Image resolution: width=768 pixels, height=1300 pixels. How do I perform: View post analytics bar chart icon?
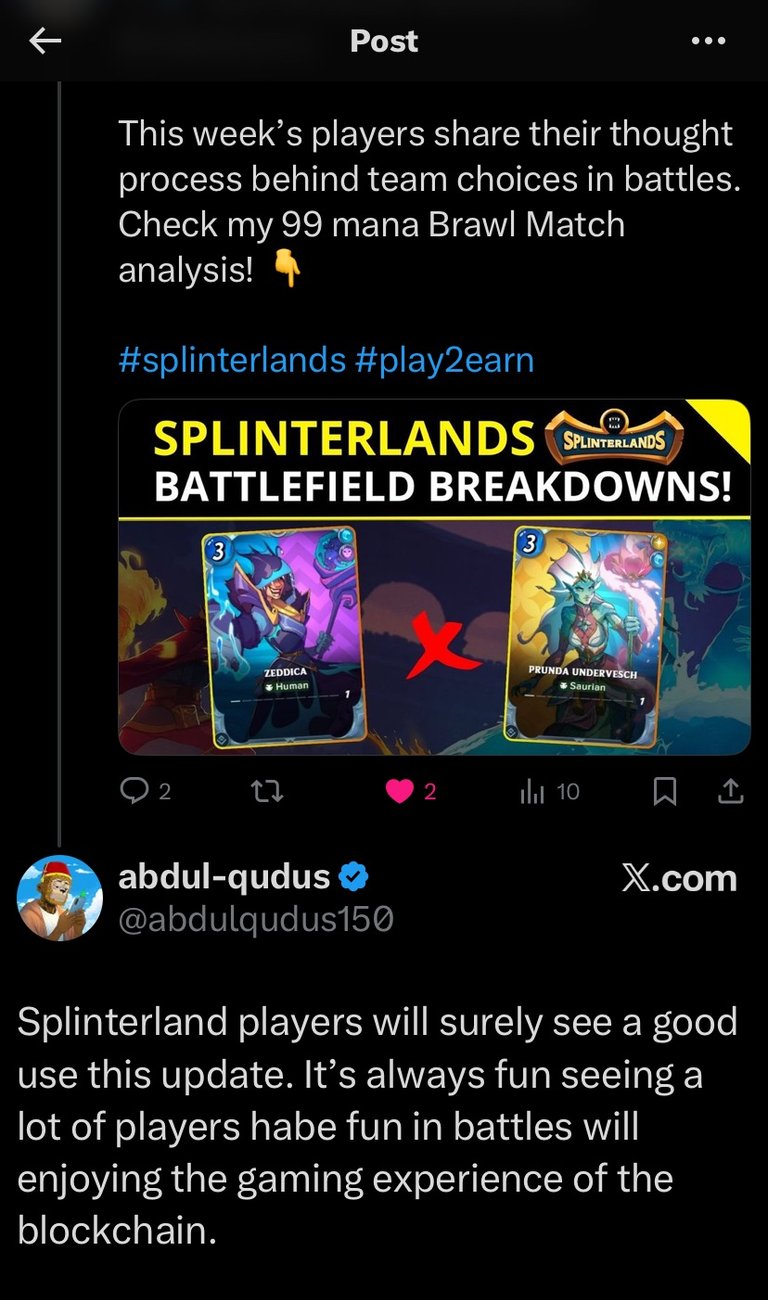pos(532,792)
